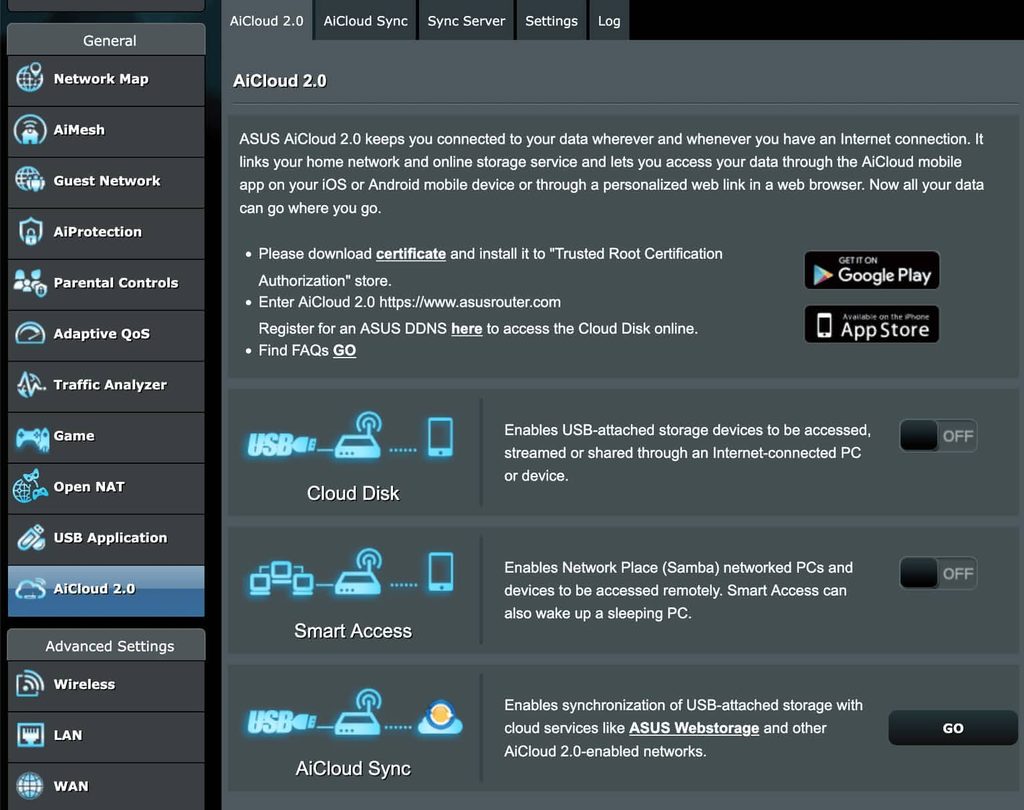Open the Settings tab
The height and width of the screenshot is (810, 1024).
[551, 20]
